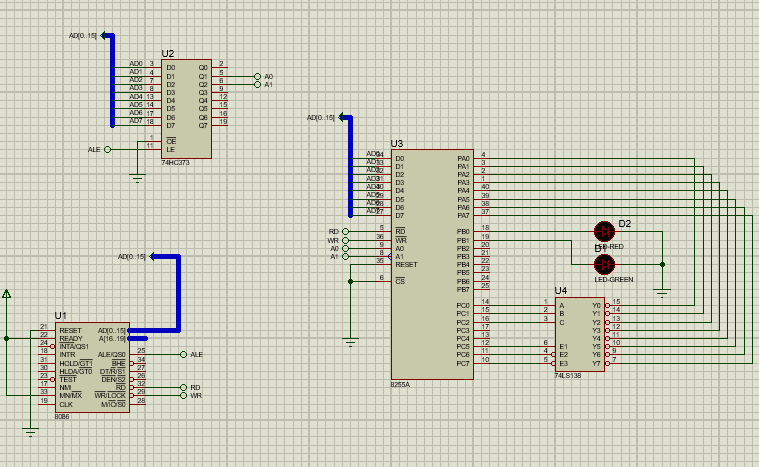Select the junction dot on U3's CS wire

(x=350, y=281)
